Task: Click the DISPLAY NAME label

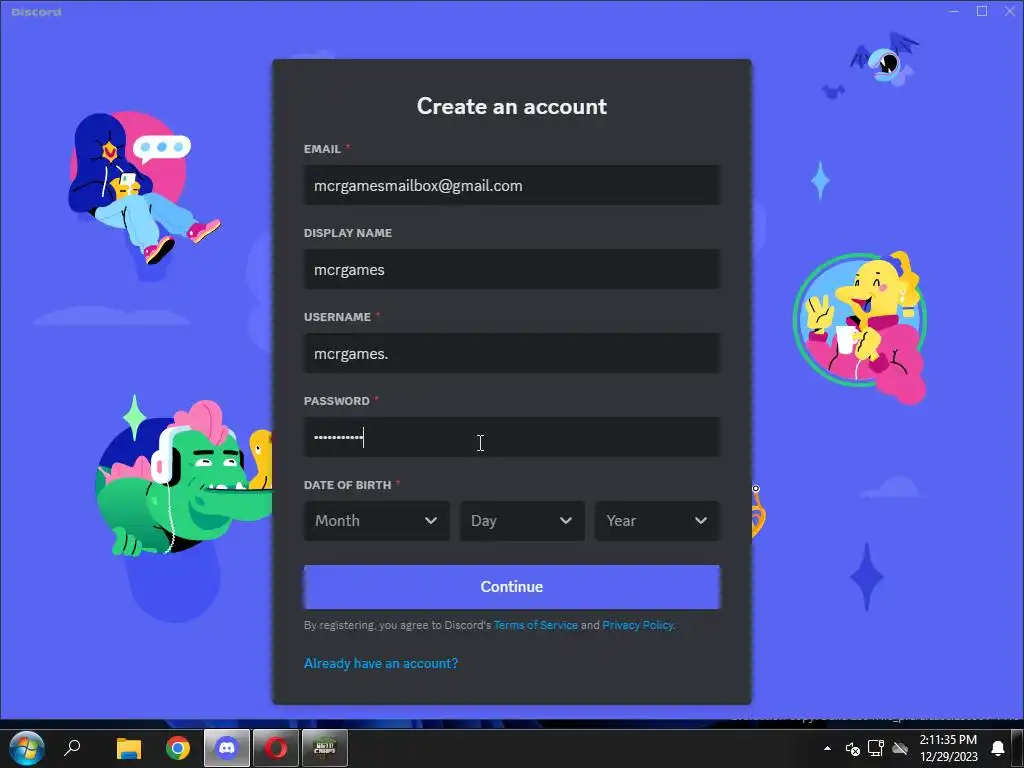Action: [347, 233]
